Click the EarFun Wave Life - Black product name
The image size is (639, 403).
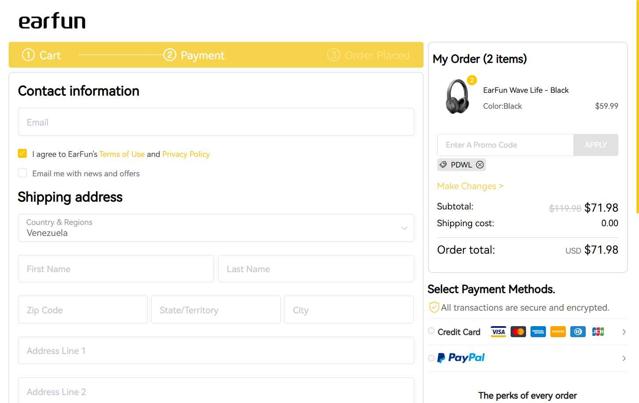[x=526, y=90]
